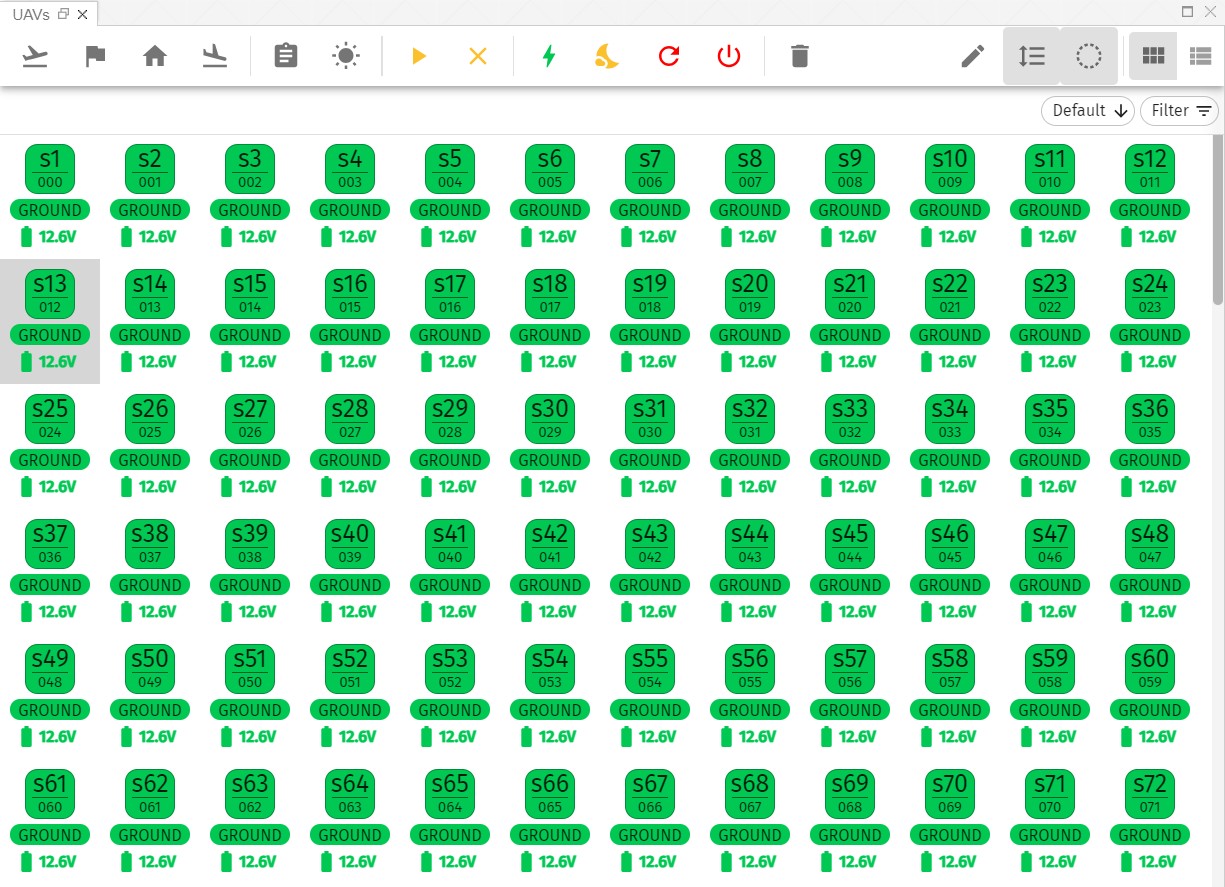Toggle the dotted circle icon button
The height and width of the screenshot is (887, 1225).
1088,56
